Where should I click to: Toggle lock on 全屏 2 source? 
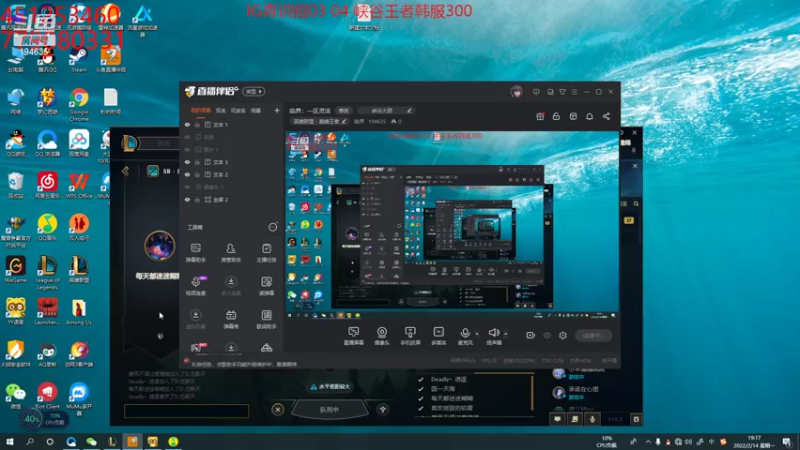pyautogui.click(x=197, y=199)
